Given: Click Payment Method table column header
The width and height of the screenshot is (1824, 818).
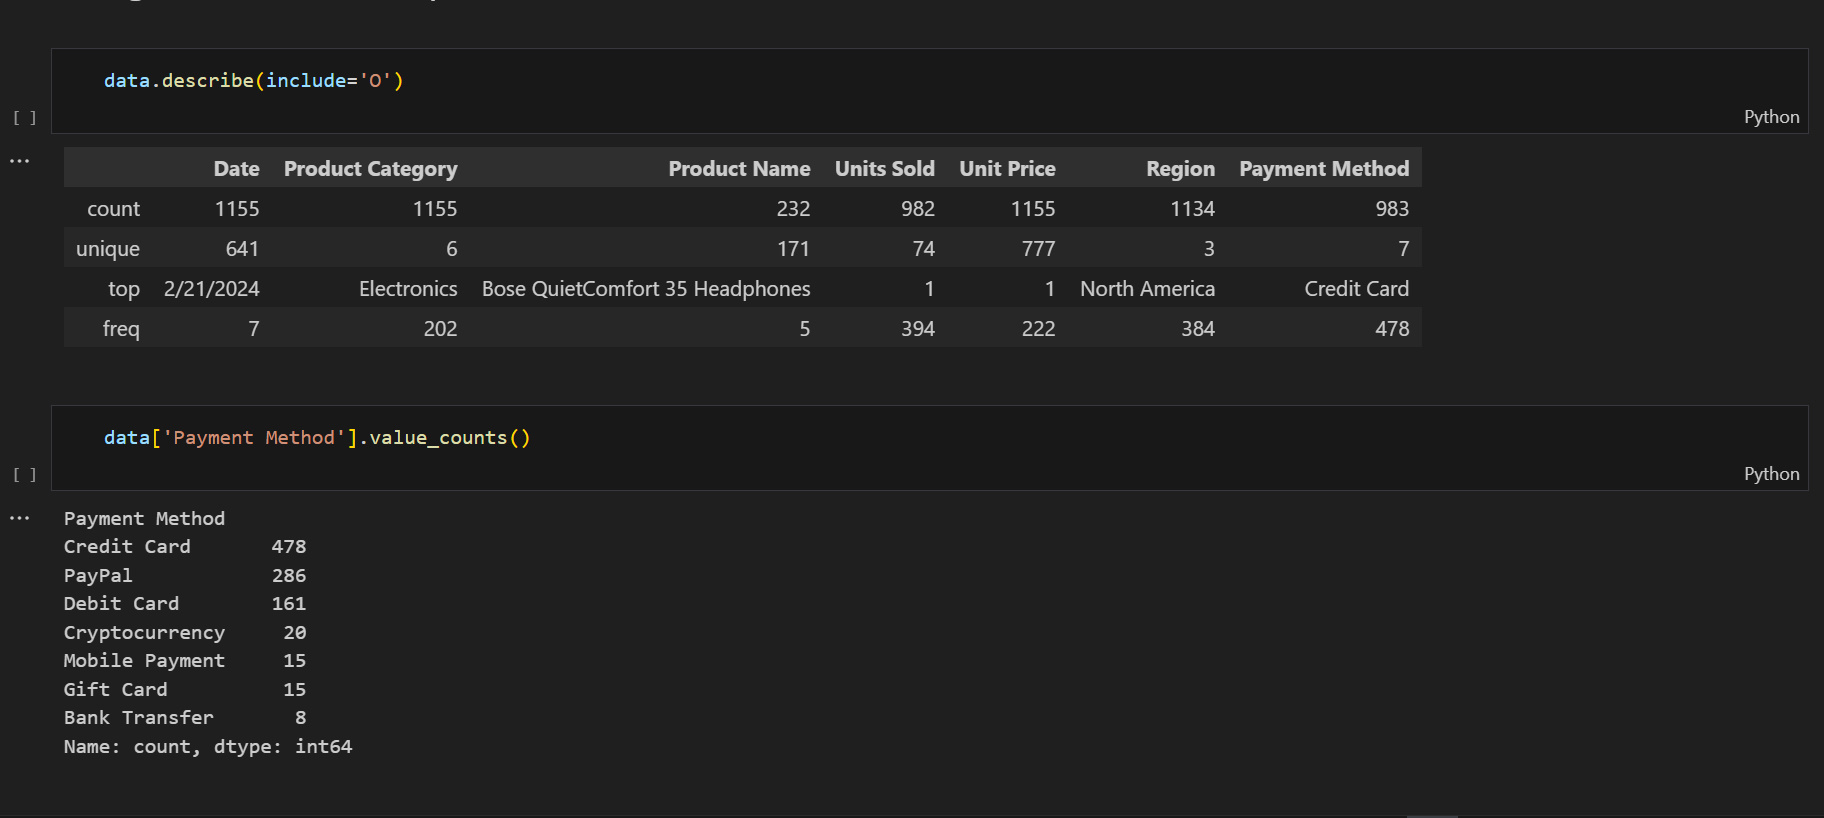Looking at the screenshot, I should (x=1324, y=169).
